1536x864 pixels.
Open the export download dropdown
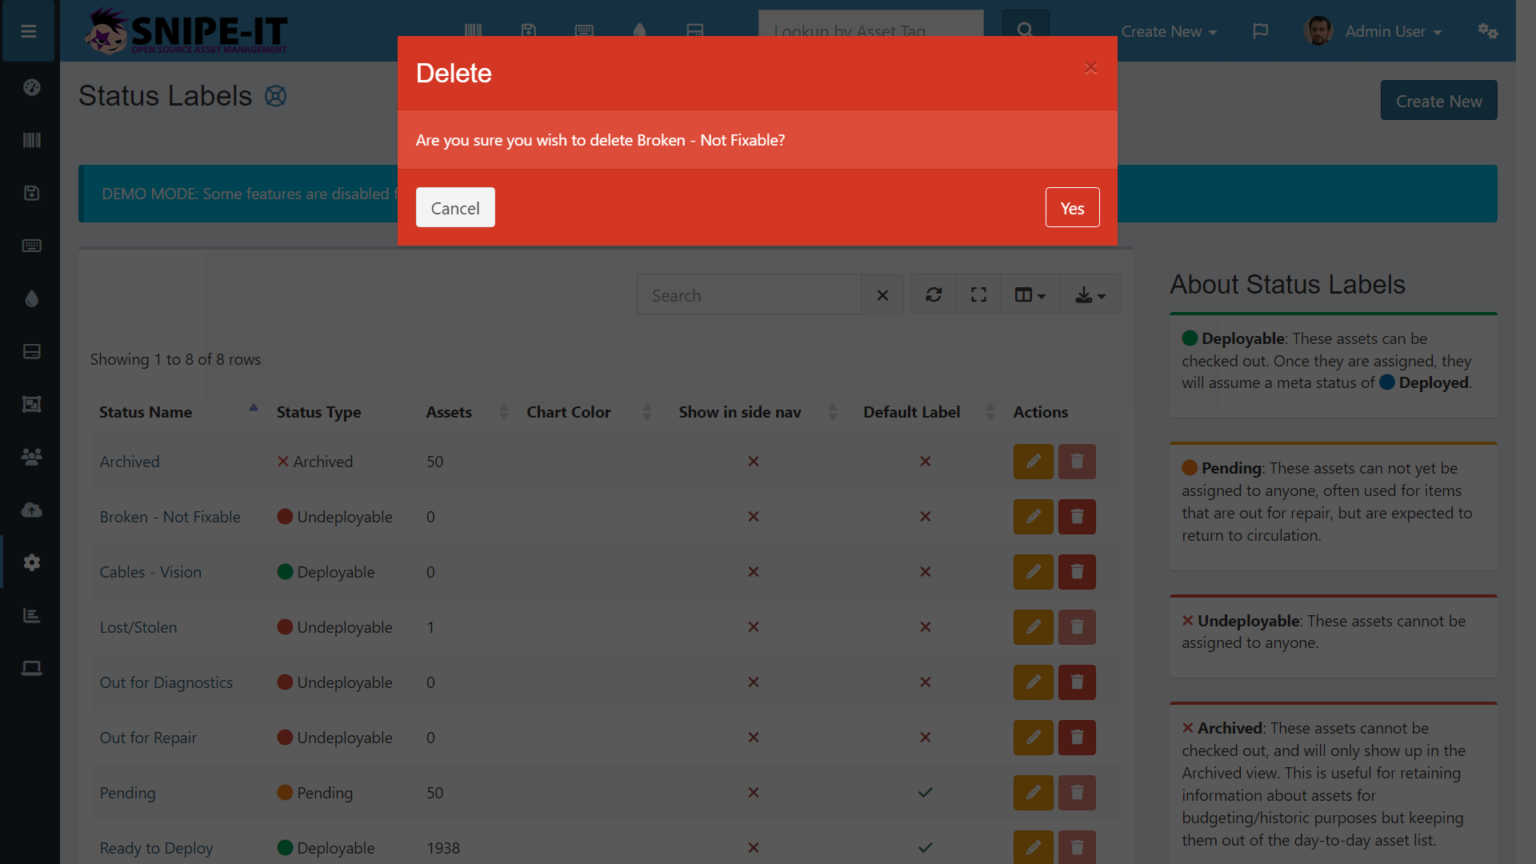click(1089, 293)
